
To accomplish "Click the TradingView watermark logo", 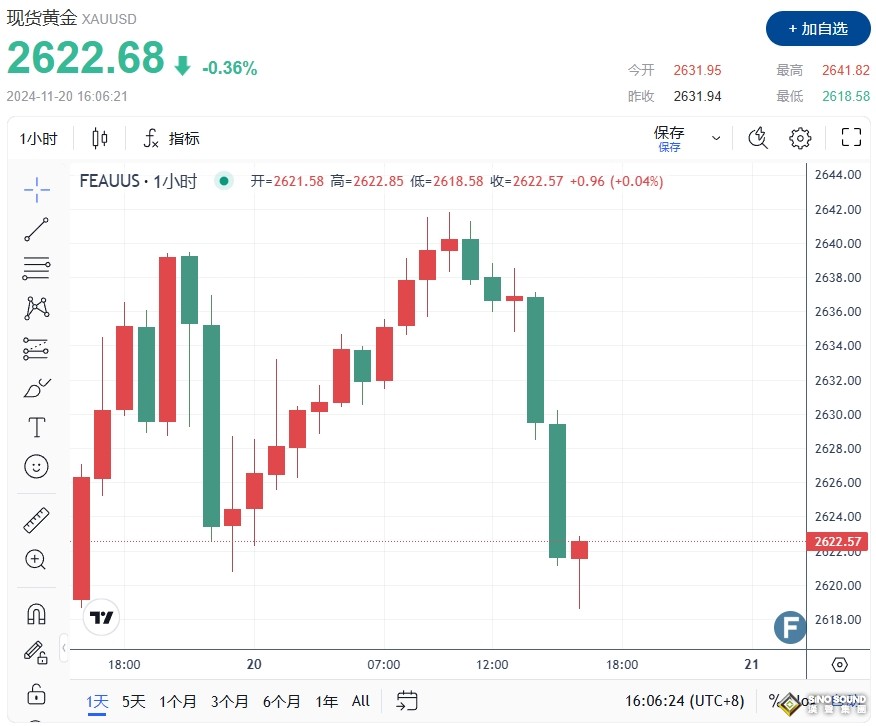I will 101,617.
